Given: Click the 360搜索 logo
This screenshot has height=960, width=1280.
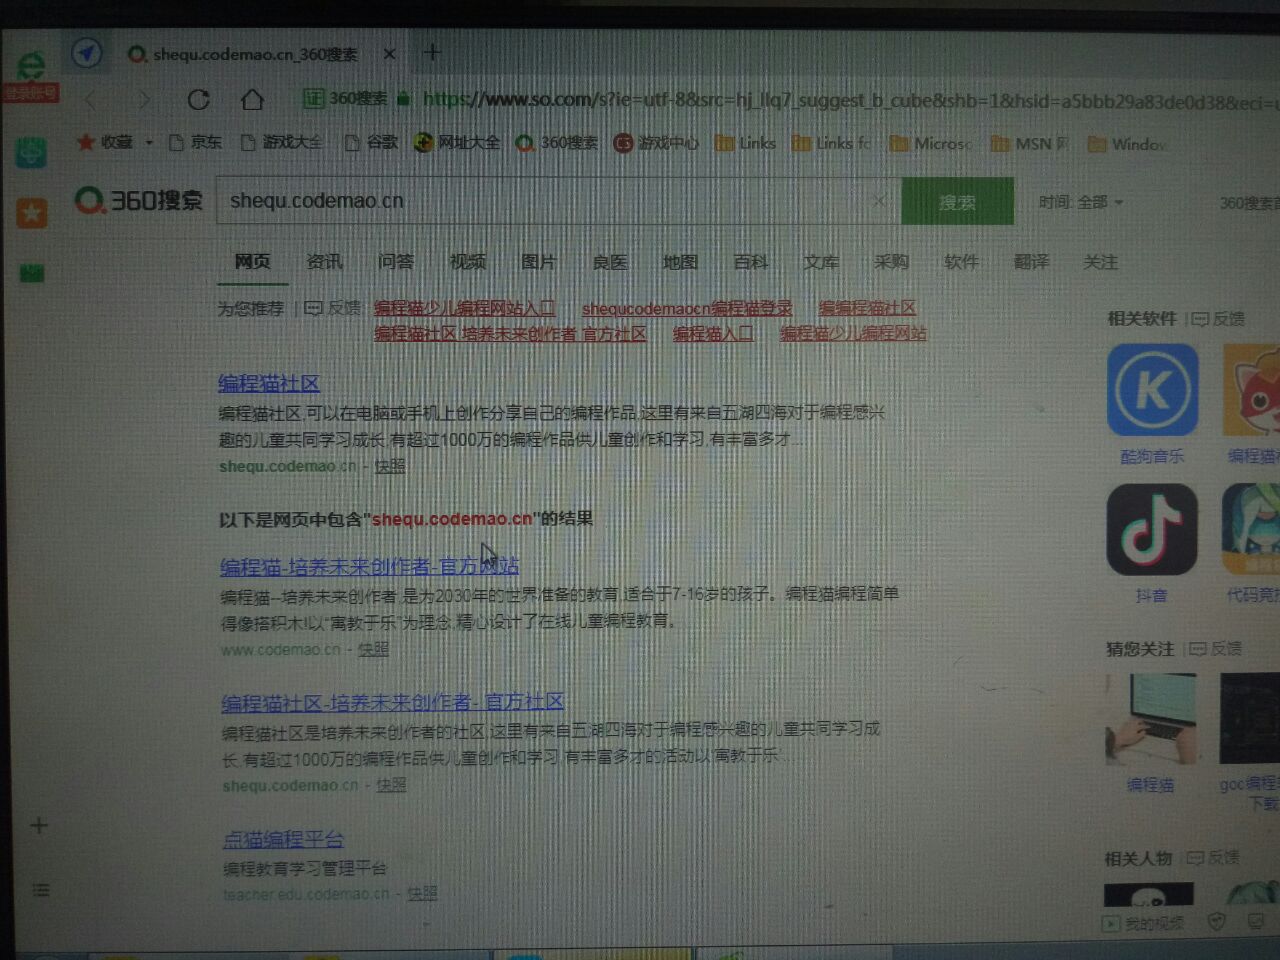Looking at the screenshot, I should coord(139,201).
